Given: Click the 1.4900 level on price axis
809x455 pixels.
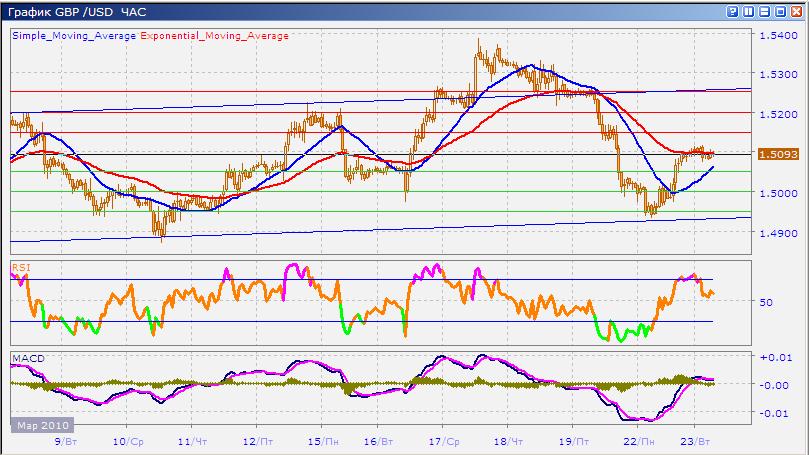Looking at the screenshot, I should [778, 233].
